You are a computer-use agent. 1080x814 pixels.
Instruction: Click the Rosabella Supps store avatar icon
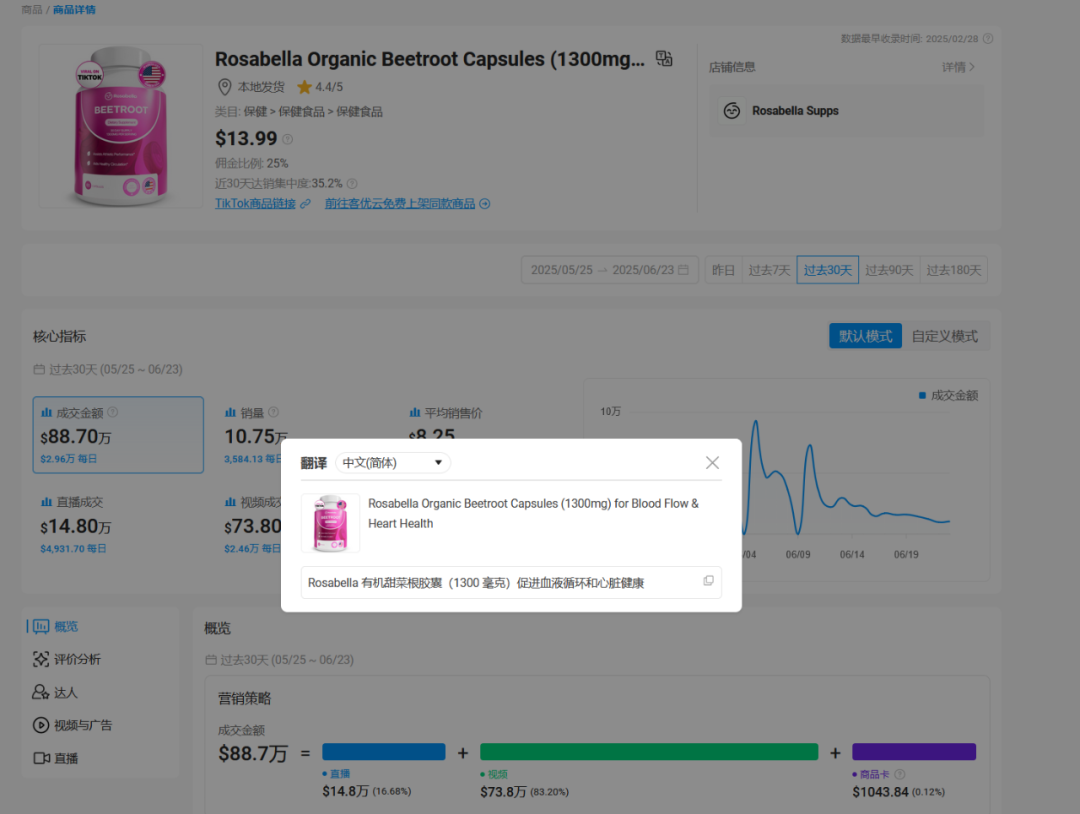click(731, 111)
